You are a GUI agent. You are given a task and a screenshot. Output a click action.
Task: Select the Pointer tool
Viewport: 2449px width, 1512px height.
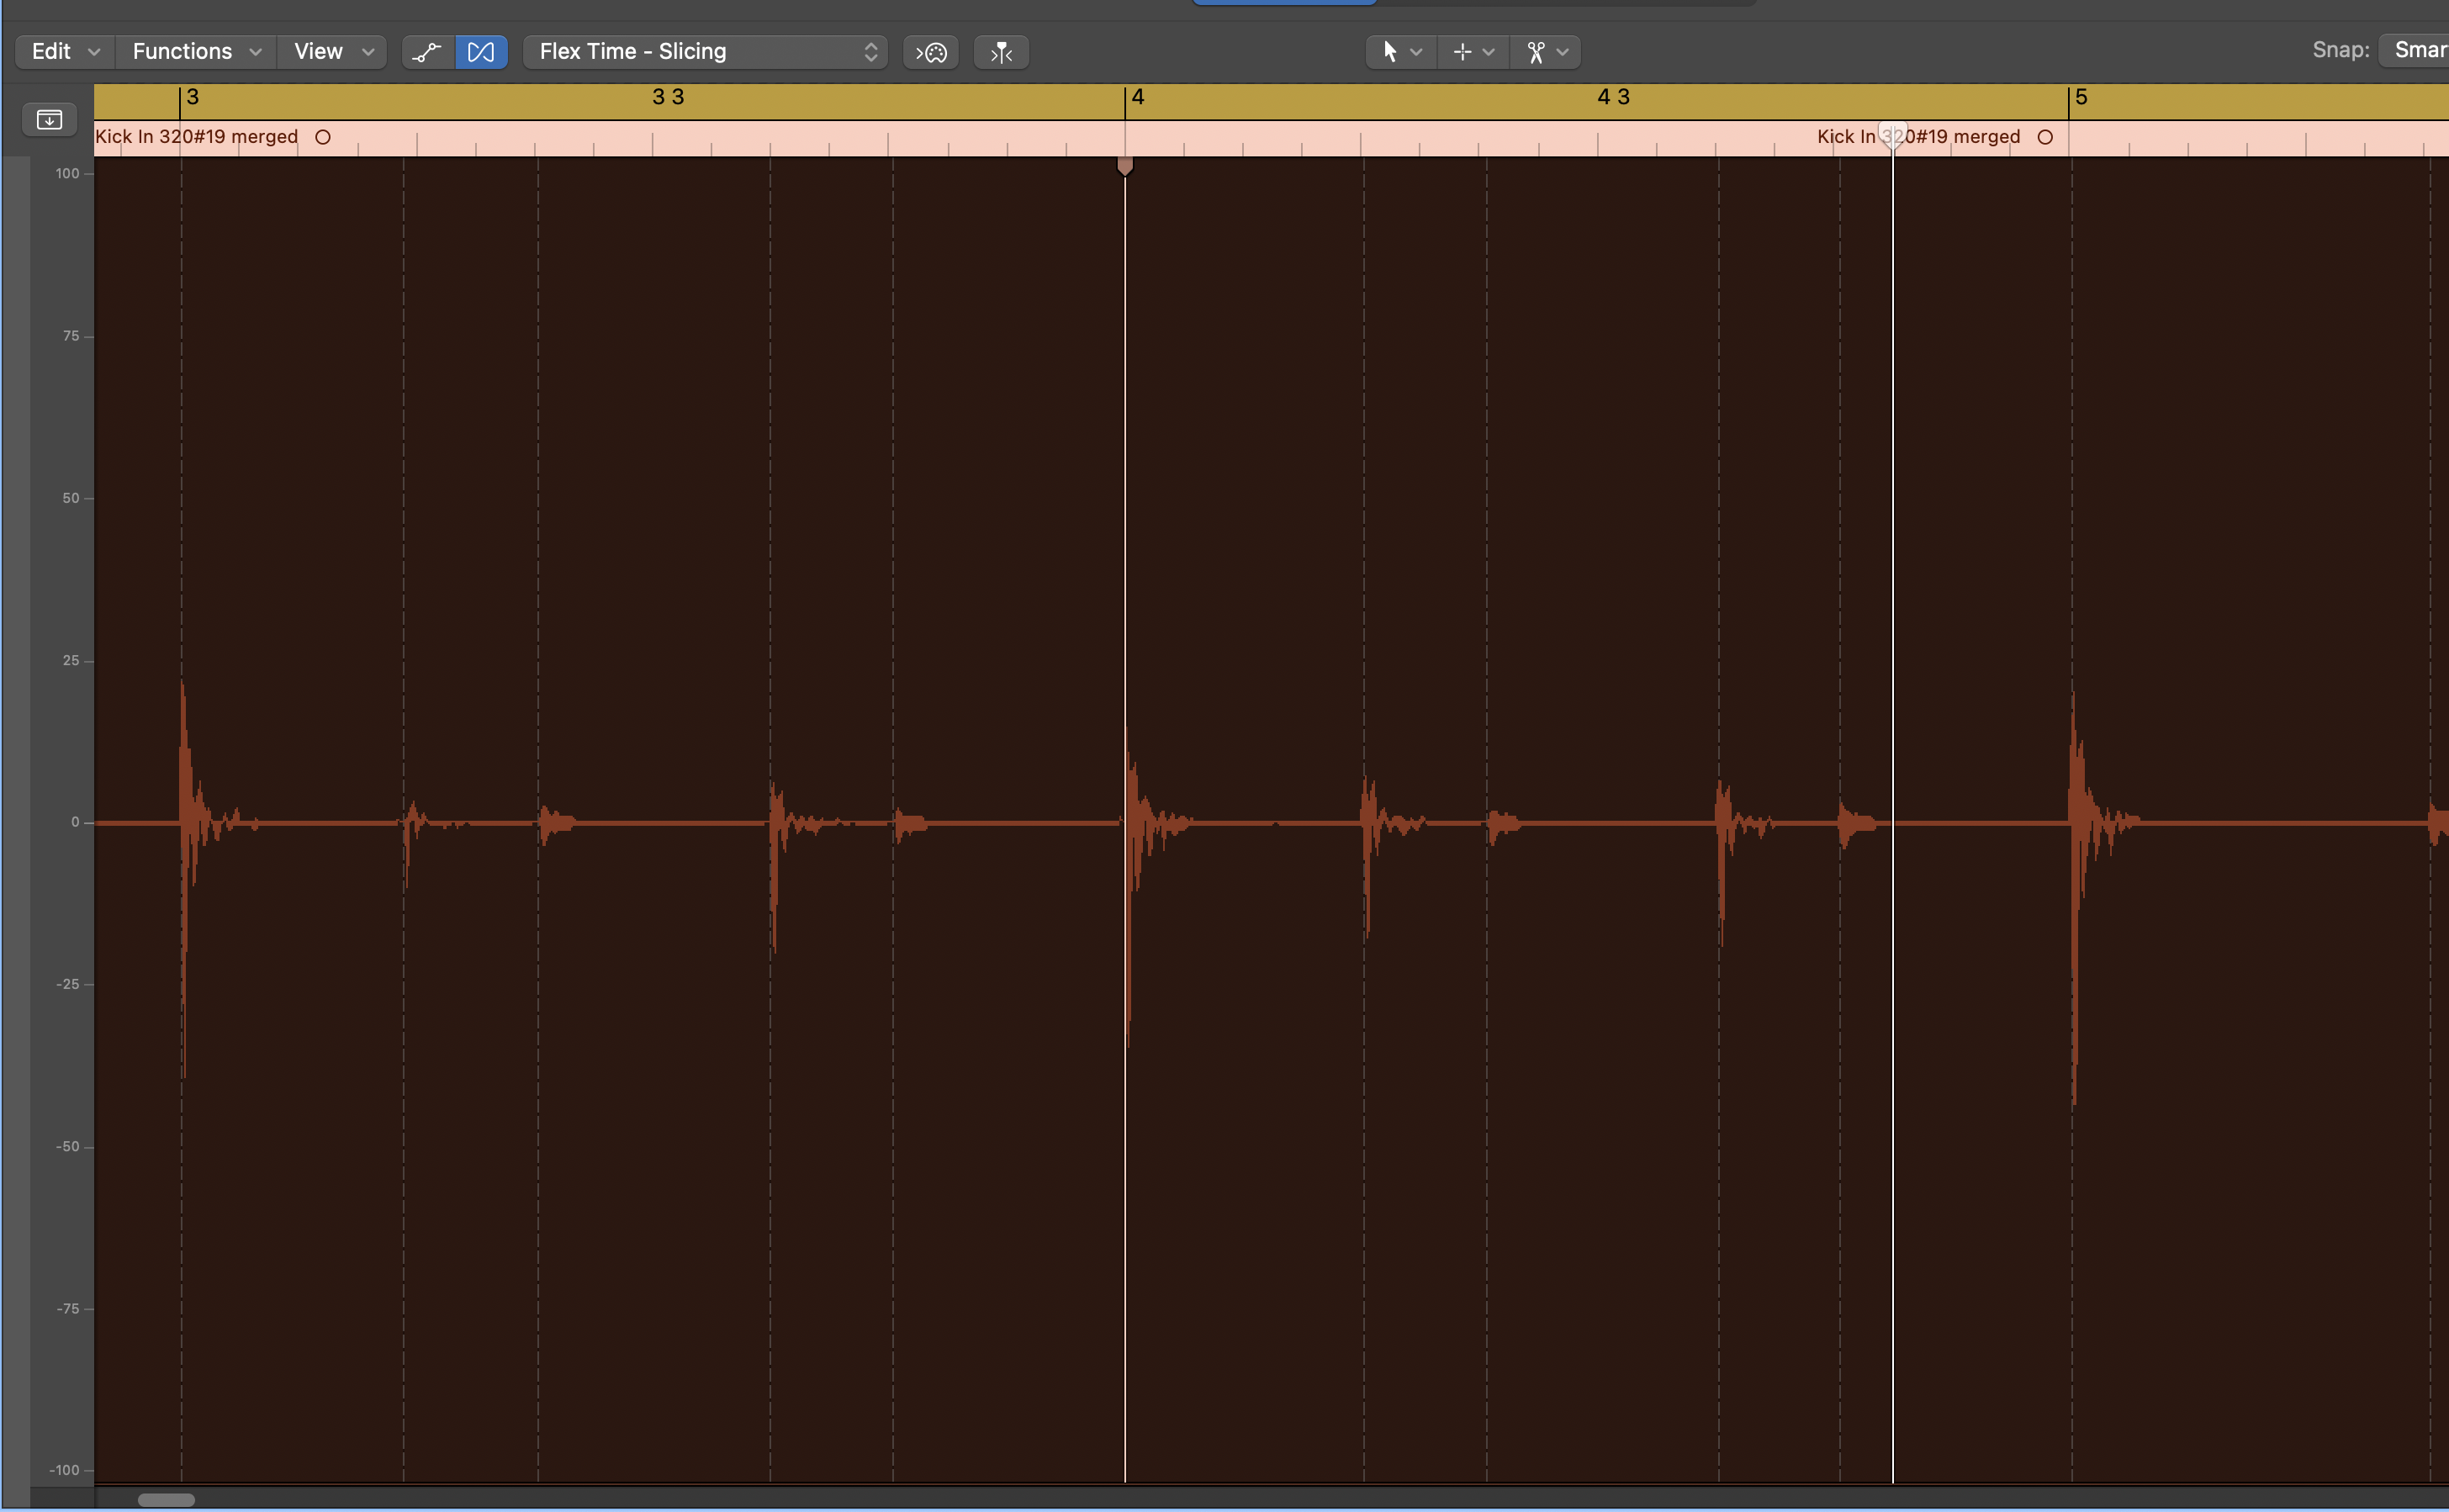tap(1389, 52)
